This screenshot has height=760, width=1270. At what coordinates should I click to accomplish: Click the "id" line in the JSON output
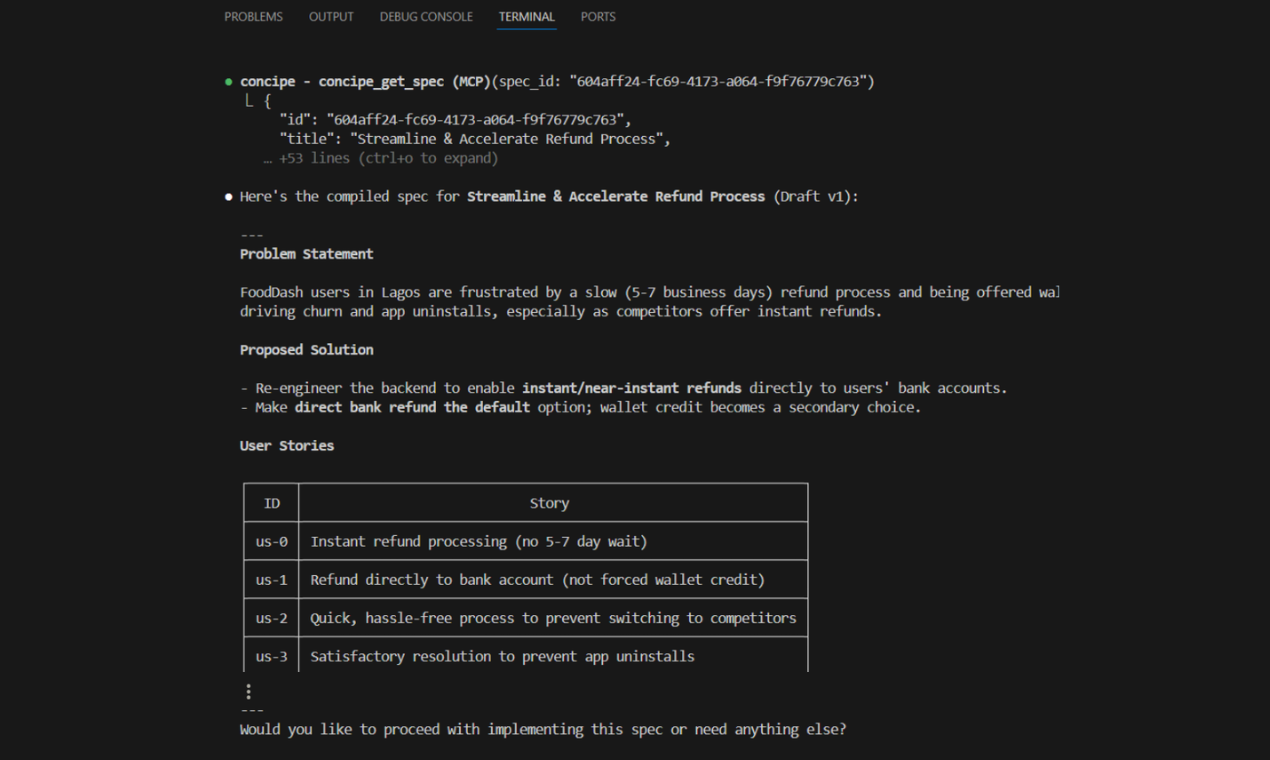coord(455,120)
